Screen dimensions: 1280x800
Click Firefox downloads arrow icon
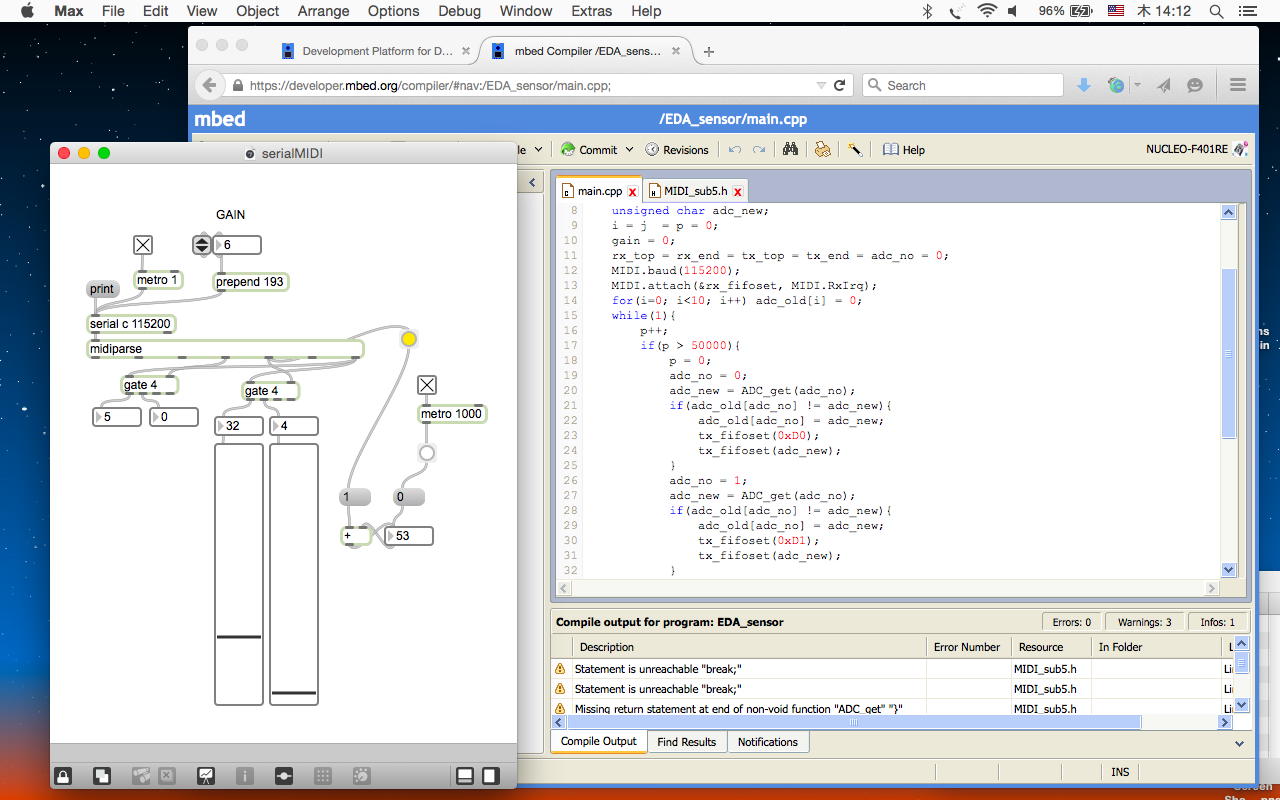1083,85
